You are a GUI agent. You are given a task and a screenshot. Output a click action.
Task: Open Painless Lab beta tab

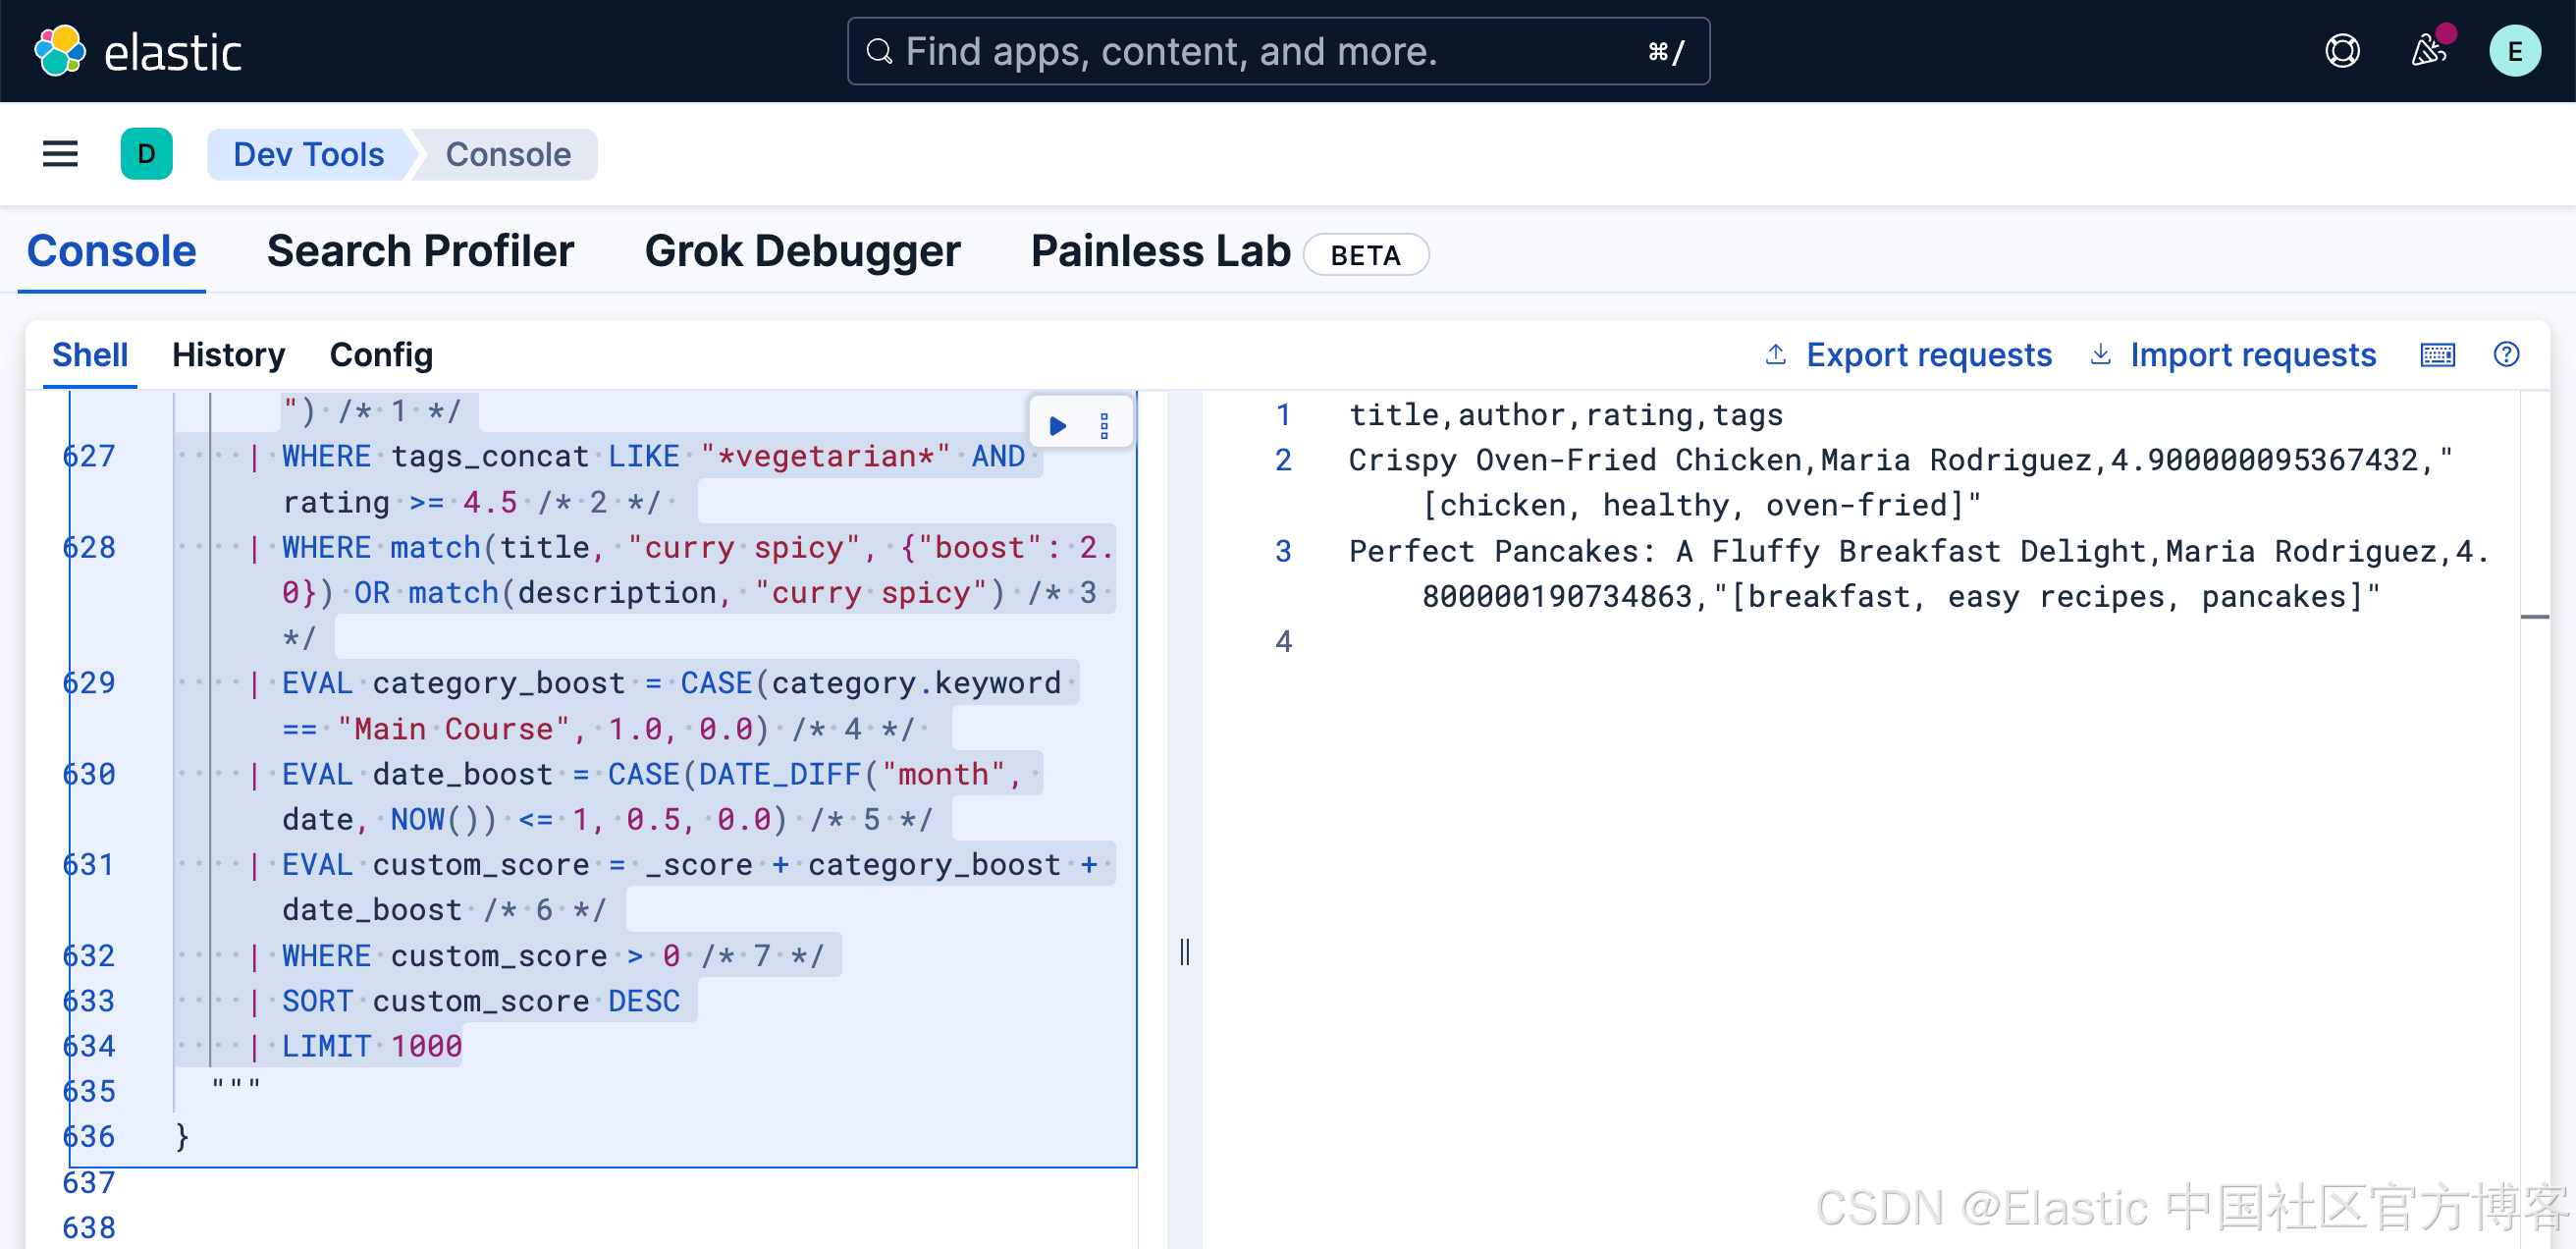click(1160, 251)
